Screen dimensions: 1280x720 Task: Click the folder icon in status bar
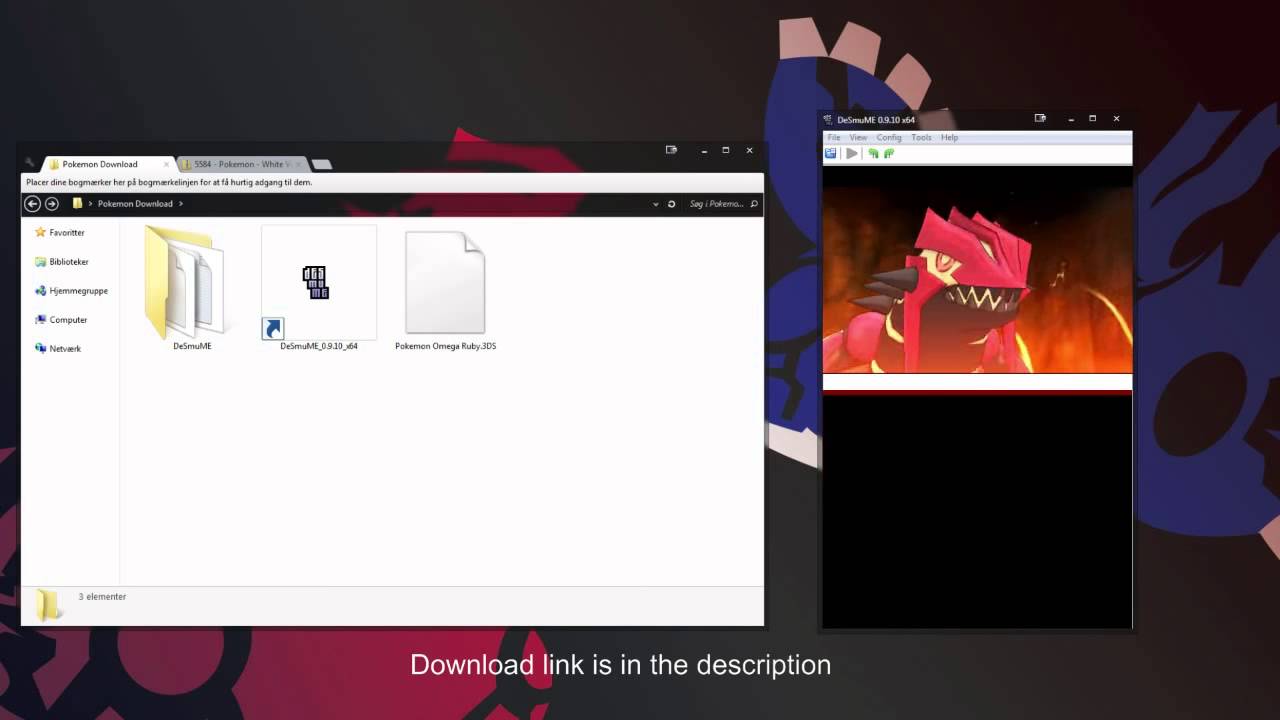click(x=47, y=604)
